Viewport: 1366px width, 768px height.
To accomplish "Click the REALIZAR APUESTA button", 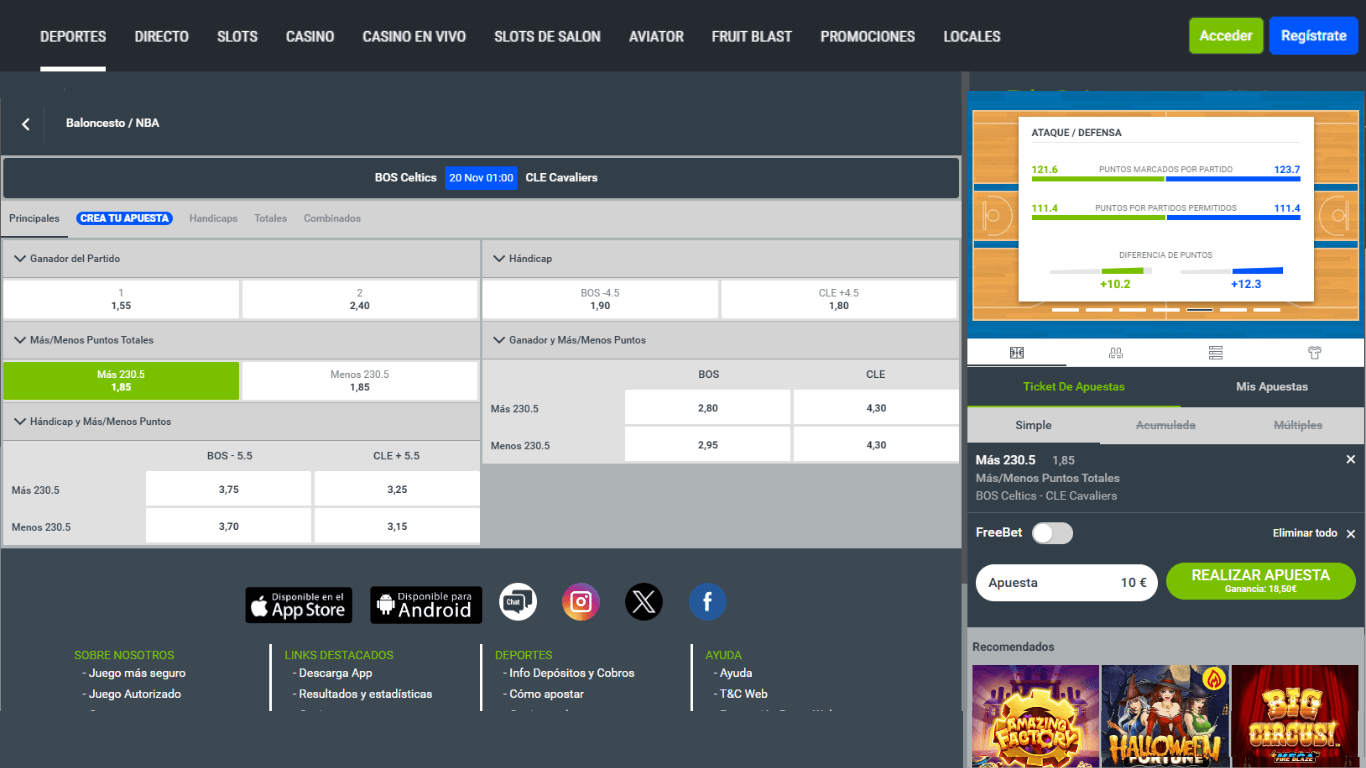I will click(1261, 581).
